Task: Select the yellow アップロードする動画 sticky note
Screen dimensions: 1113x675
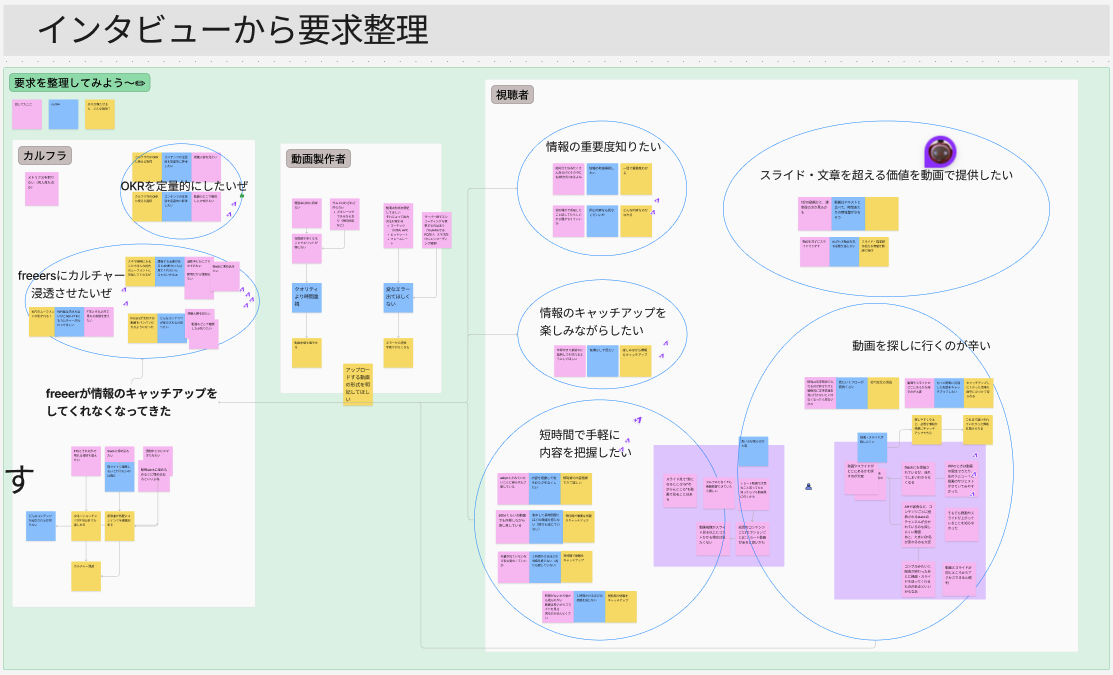Action: pos(357,383)
